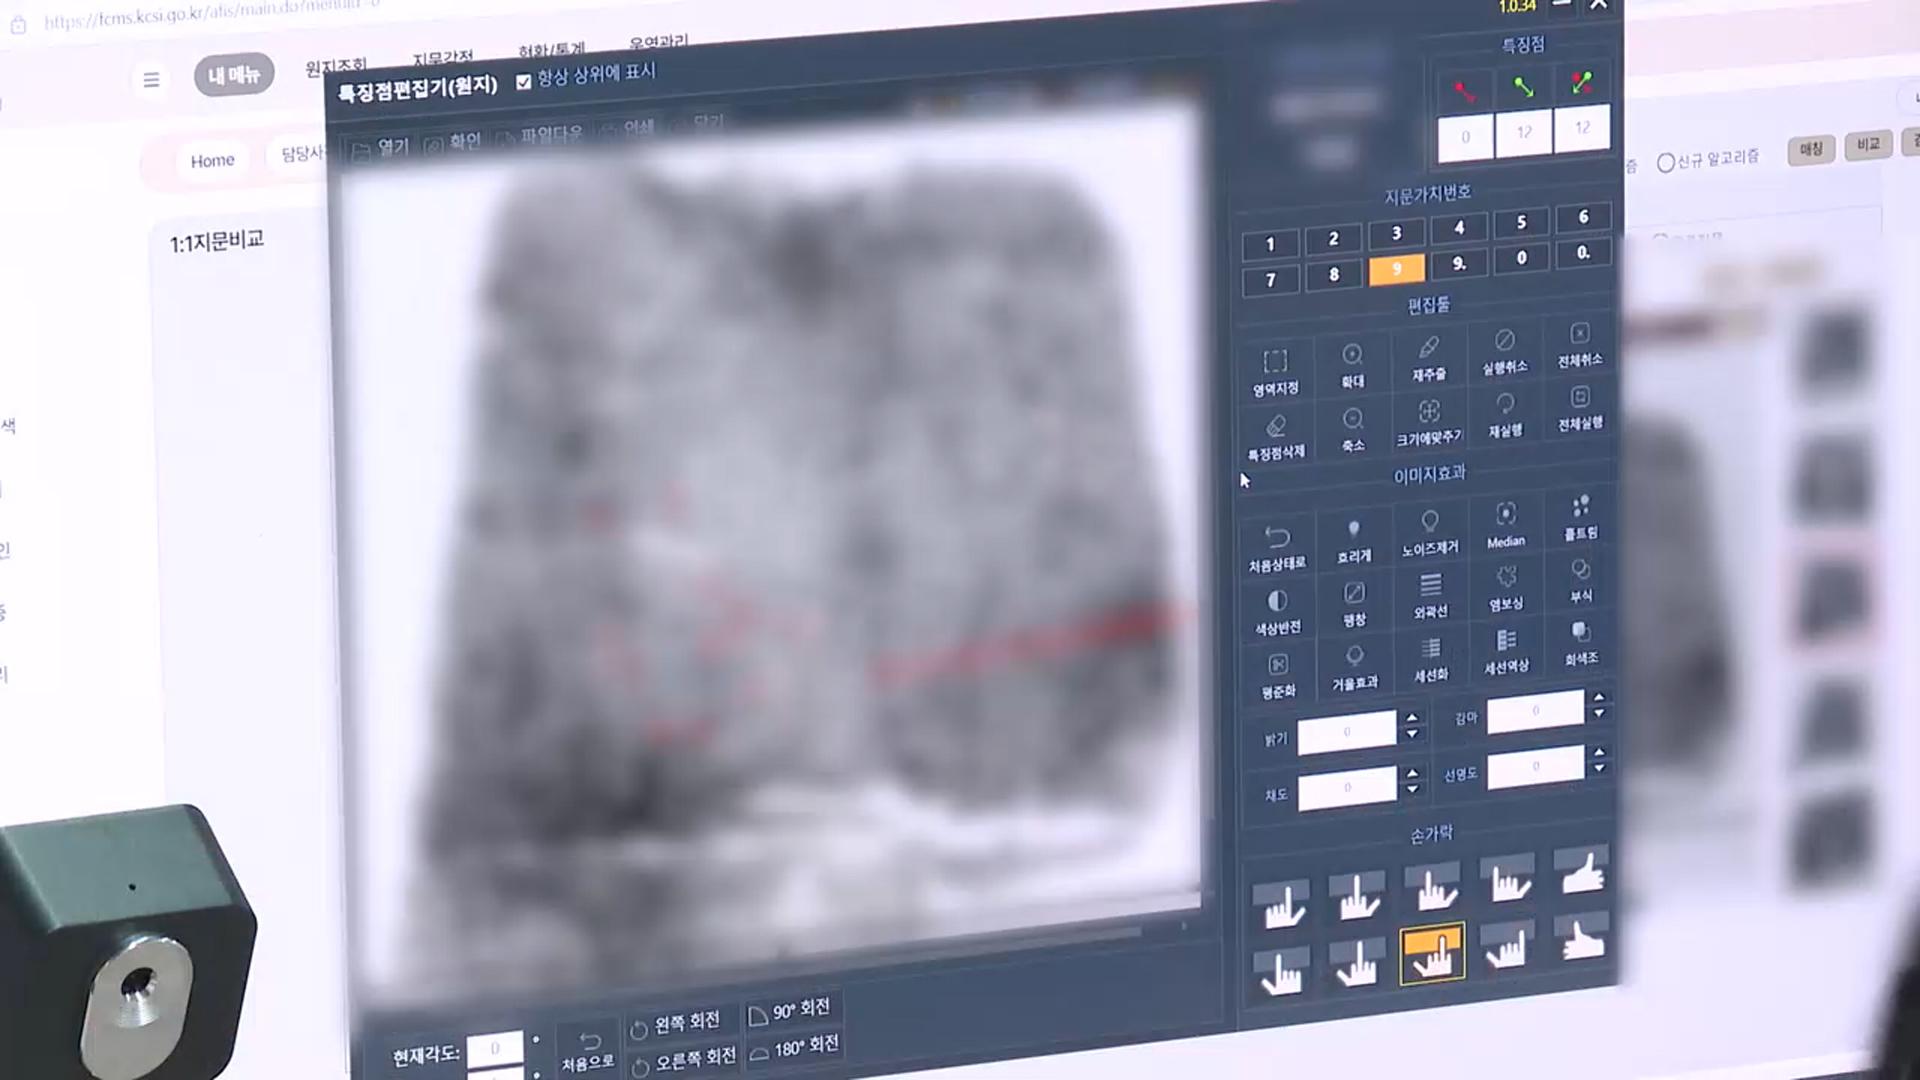Viewport: 1920px width, 1080px height.
Task: Click the 90° 회전 rotate button
Action: point(789,1010)
